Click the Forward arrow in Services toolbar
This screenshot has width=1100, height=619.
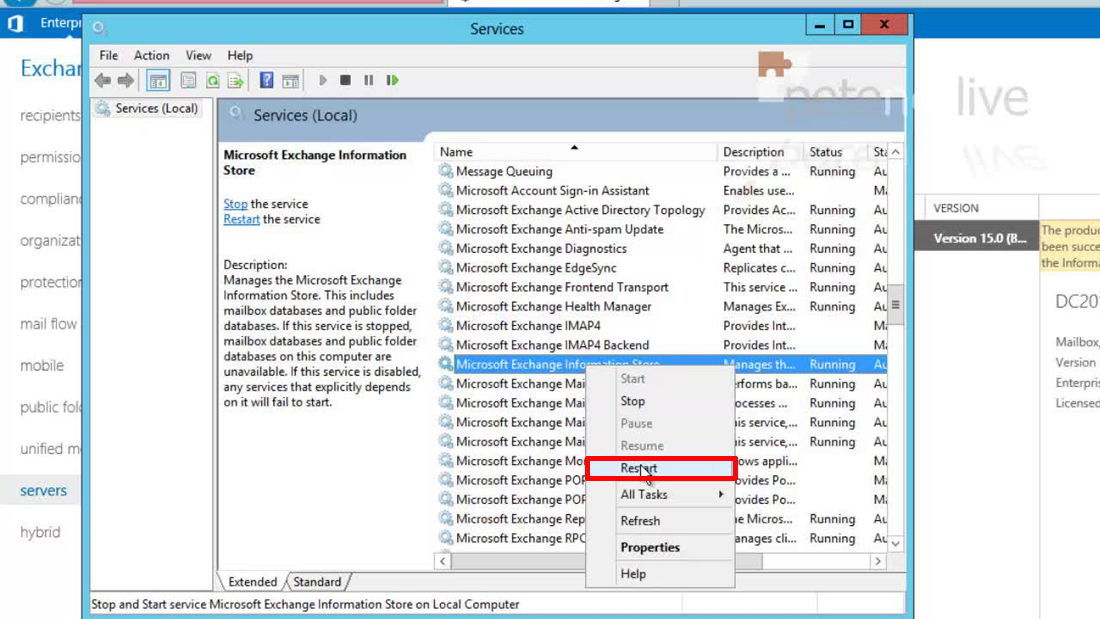[x=126, y=81]
